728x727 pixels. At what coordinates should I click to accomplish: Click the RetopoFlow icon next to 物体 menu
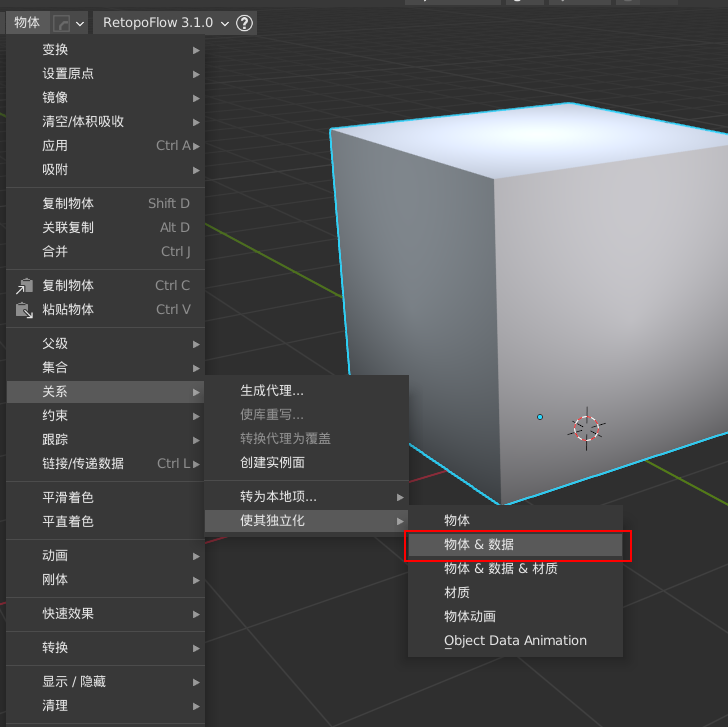tap(61, 23)
